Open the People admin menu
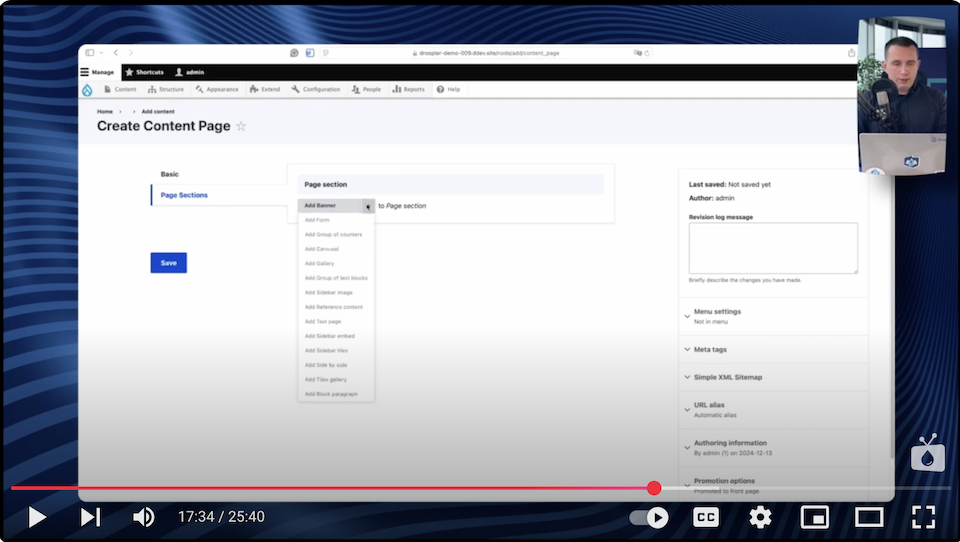This screenshot has width=960, height=542. click(x=367, y=89)
